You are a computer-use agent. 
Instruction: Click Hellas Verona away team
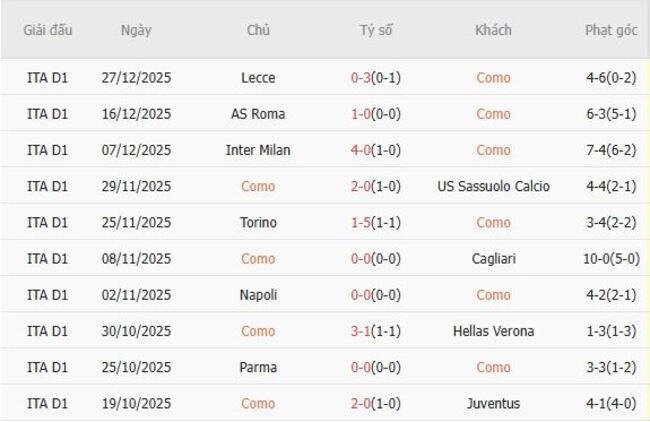493,331
